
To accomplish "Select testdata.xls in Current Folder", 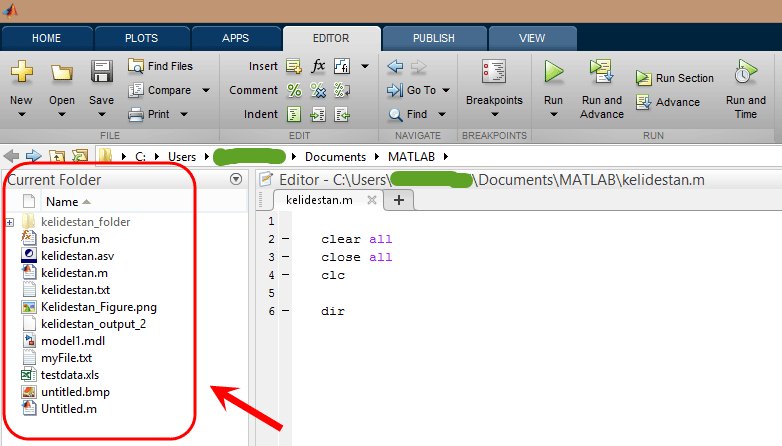I will coord(70,375).
